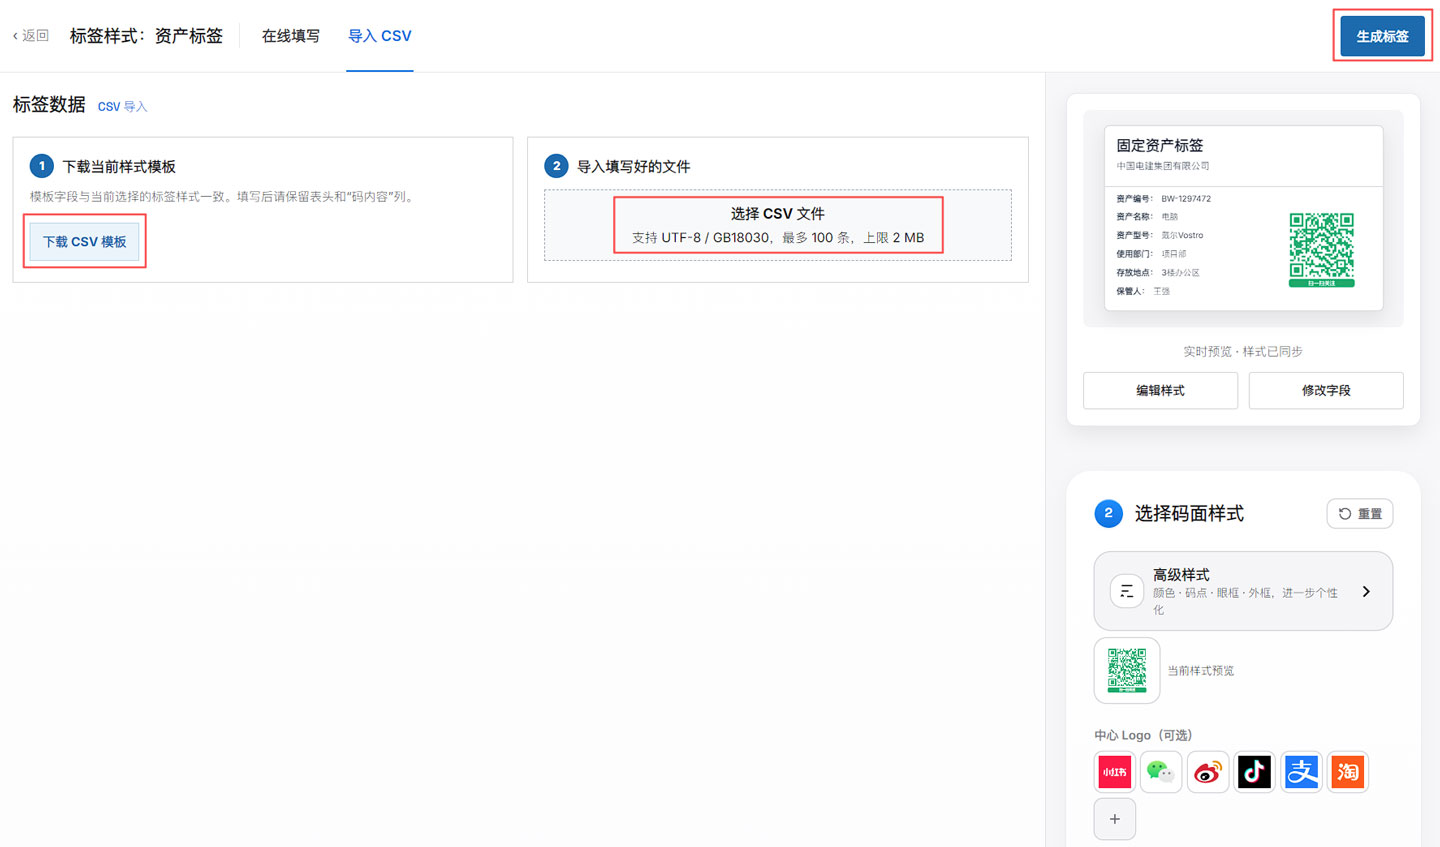
Task: Click 下载当前样式模板 step heading
Action: click(x=119, y=167)
